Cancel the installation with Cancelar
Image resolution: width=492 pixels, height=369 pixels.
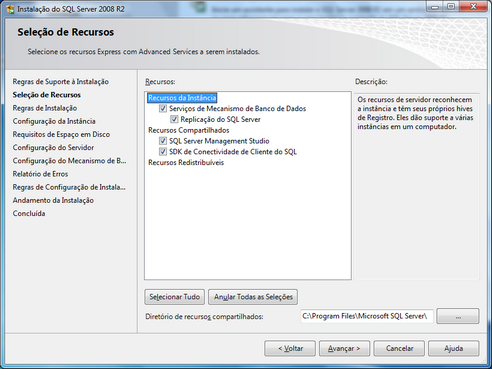pos(399,348)
